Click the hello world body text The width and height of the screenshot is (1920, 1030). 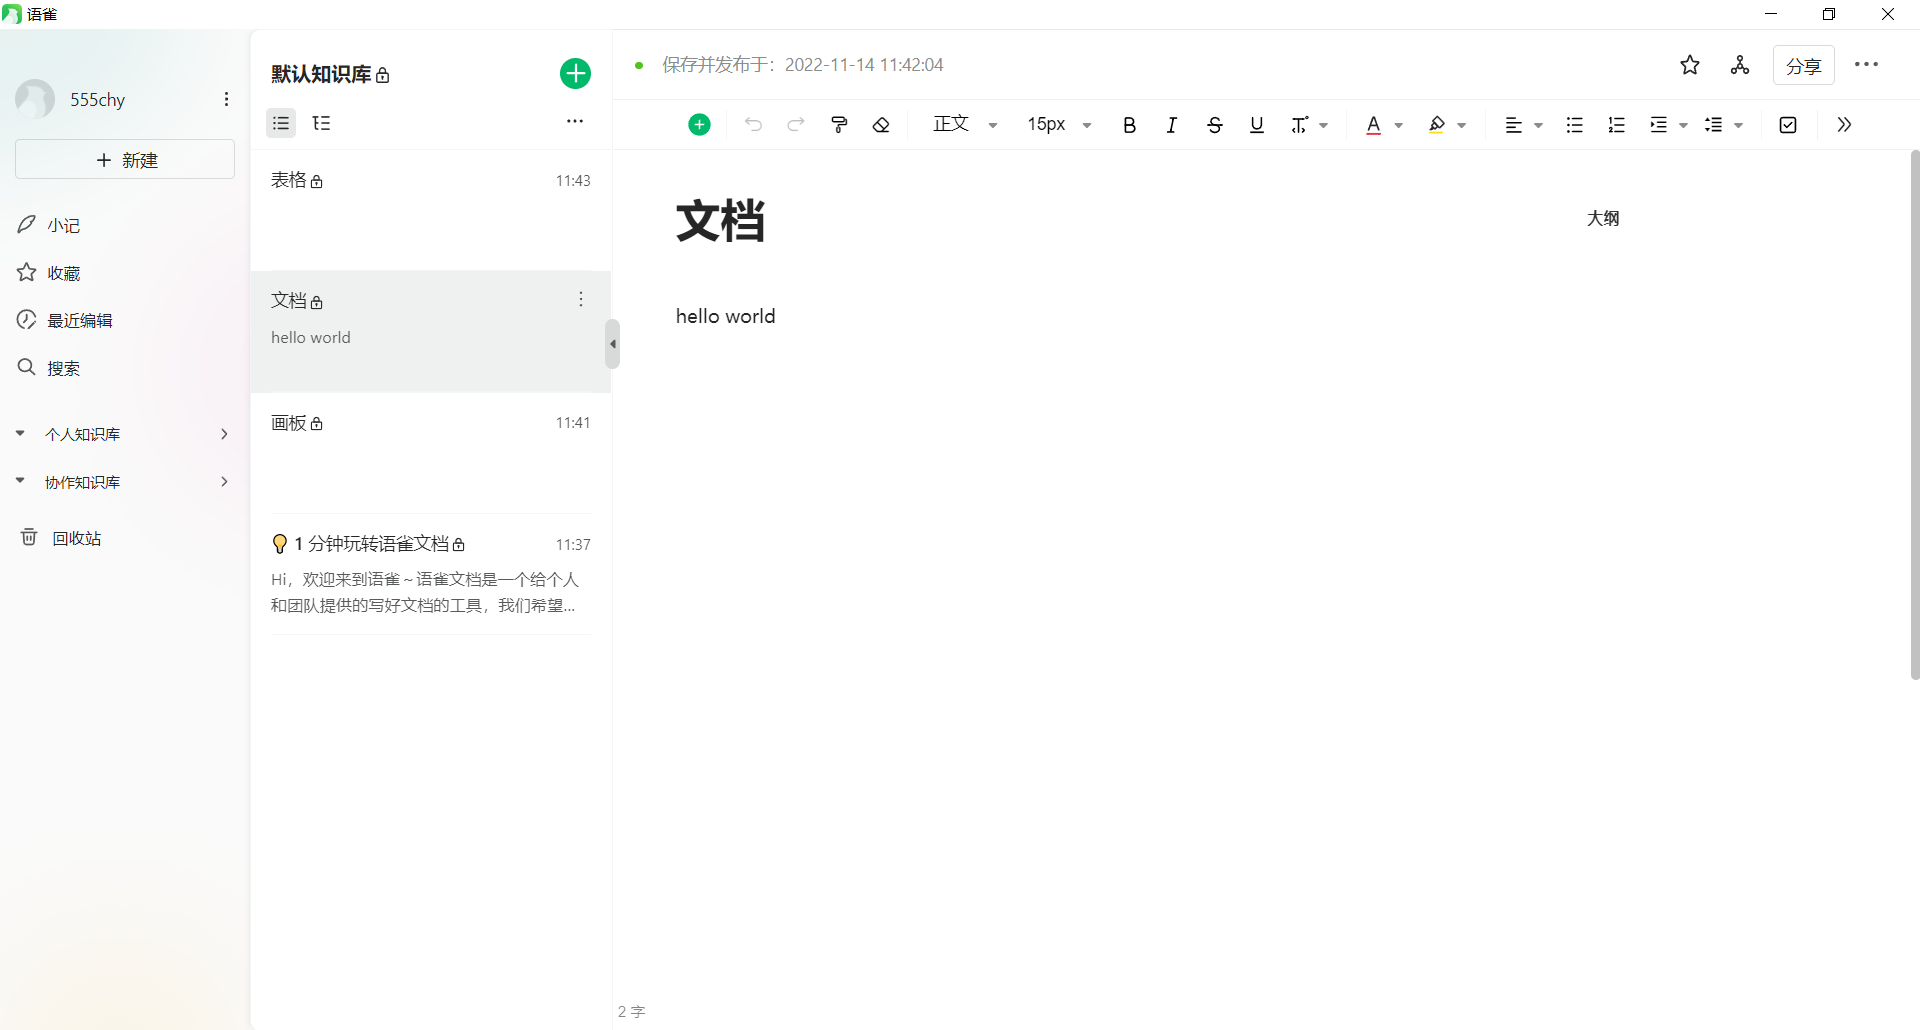point(725,316)
